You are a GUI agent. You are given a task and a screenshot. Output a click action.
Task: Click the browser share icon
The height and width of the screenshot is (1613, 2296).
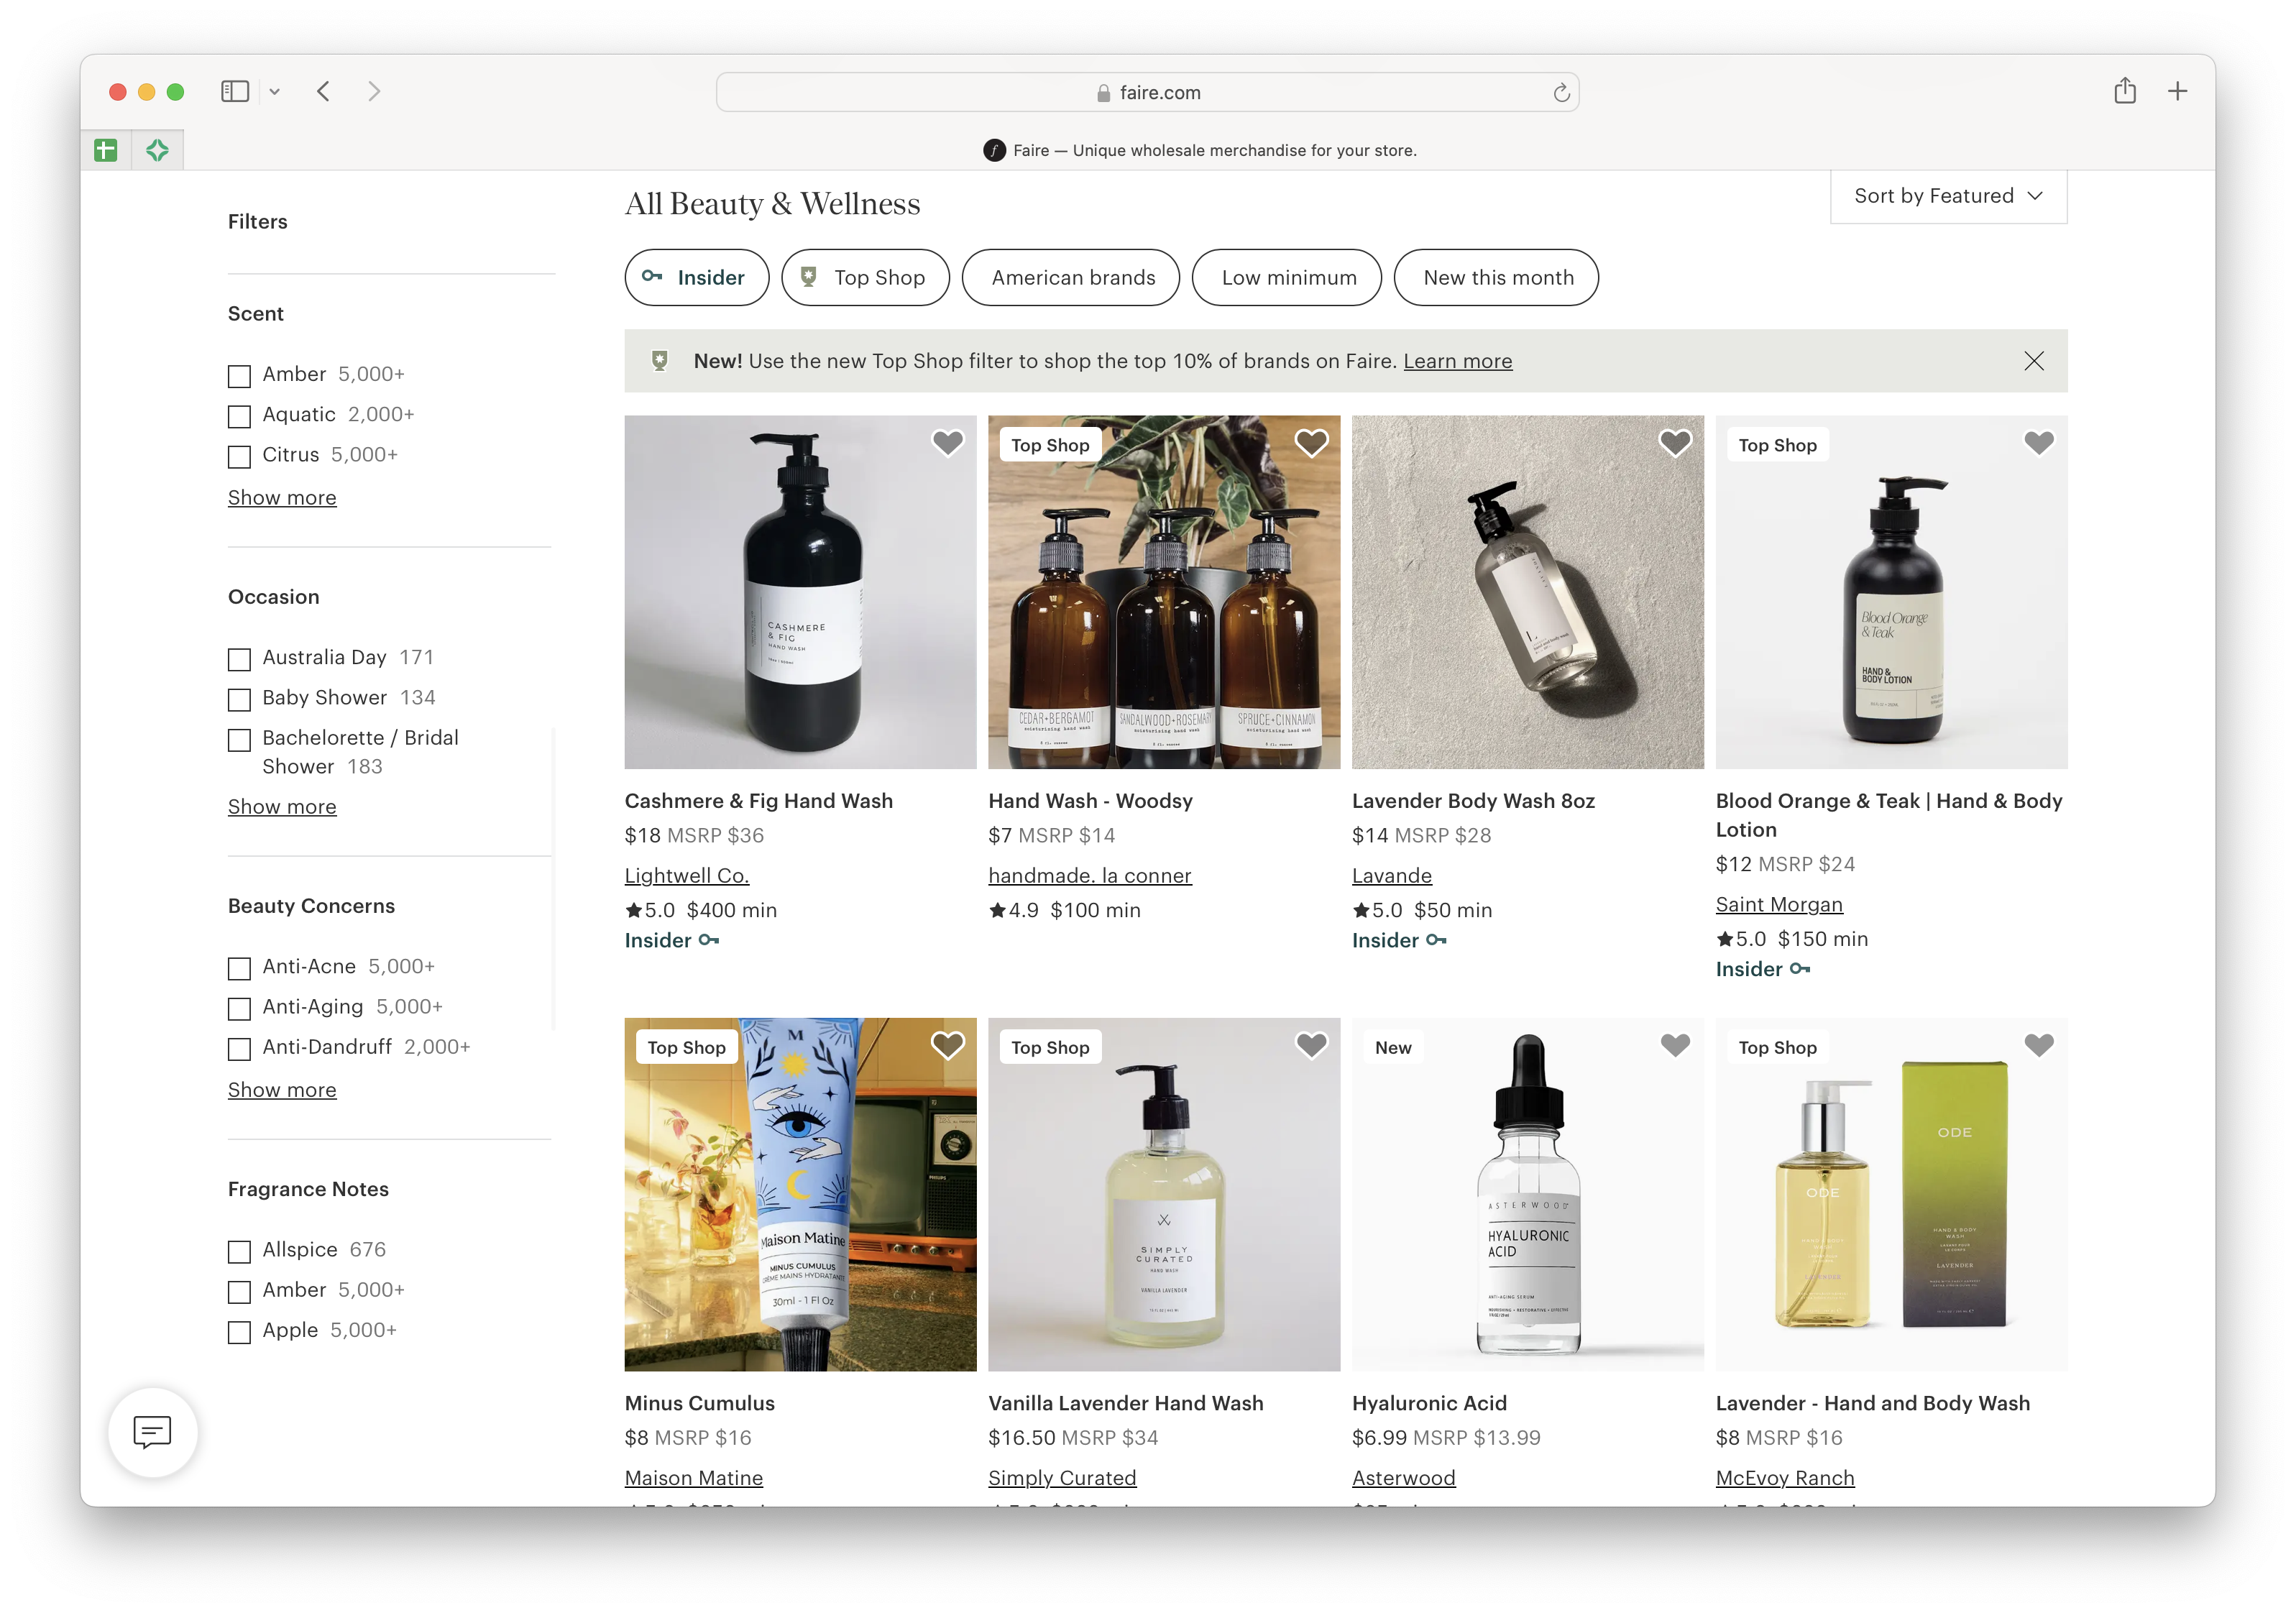tap(2124, 92)
